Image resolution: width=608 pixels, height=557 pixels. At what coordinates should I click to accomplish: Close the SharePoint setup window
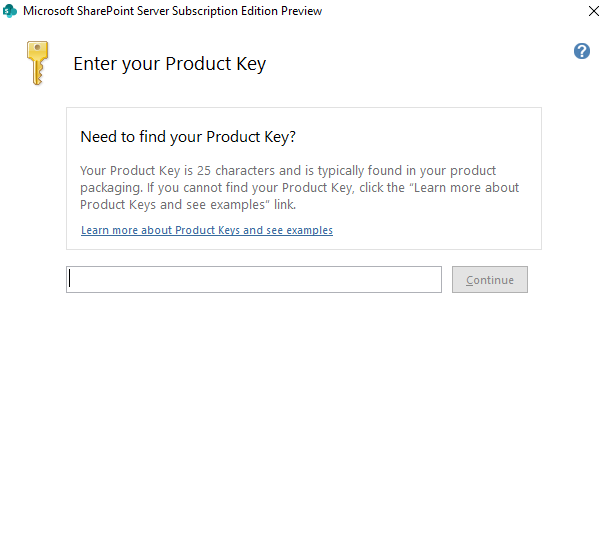point(594,11)
